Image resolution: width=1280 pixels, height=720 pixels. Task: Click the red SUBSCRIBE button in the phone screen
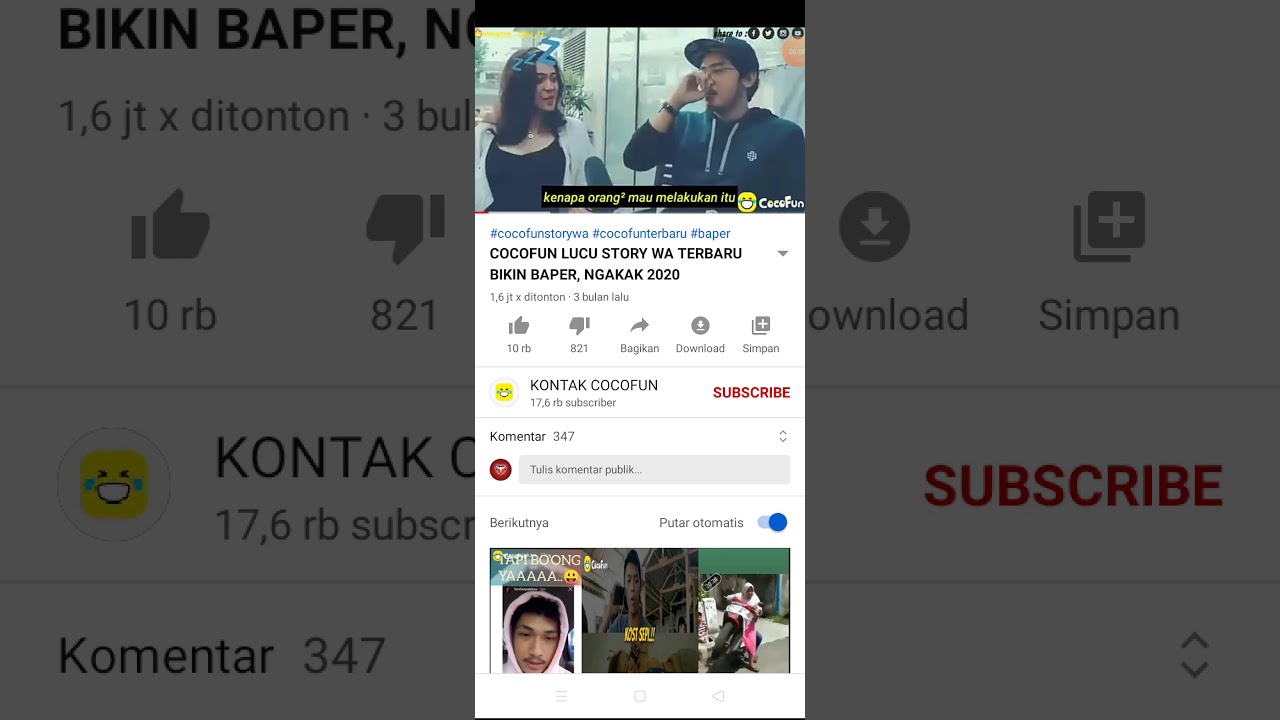[x=751, y=393]
